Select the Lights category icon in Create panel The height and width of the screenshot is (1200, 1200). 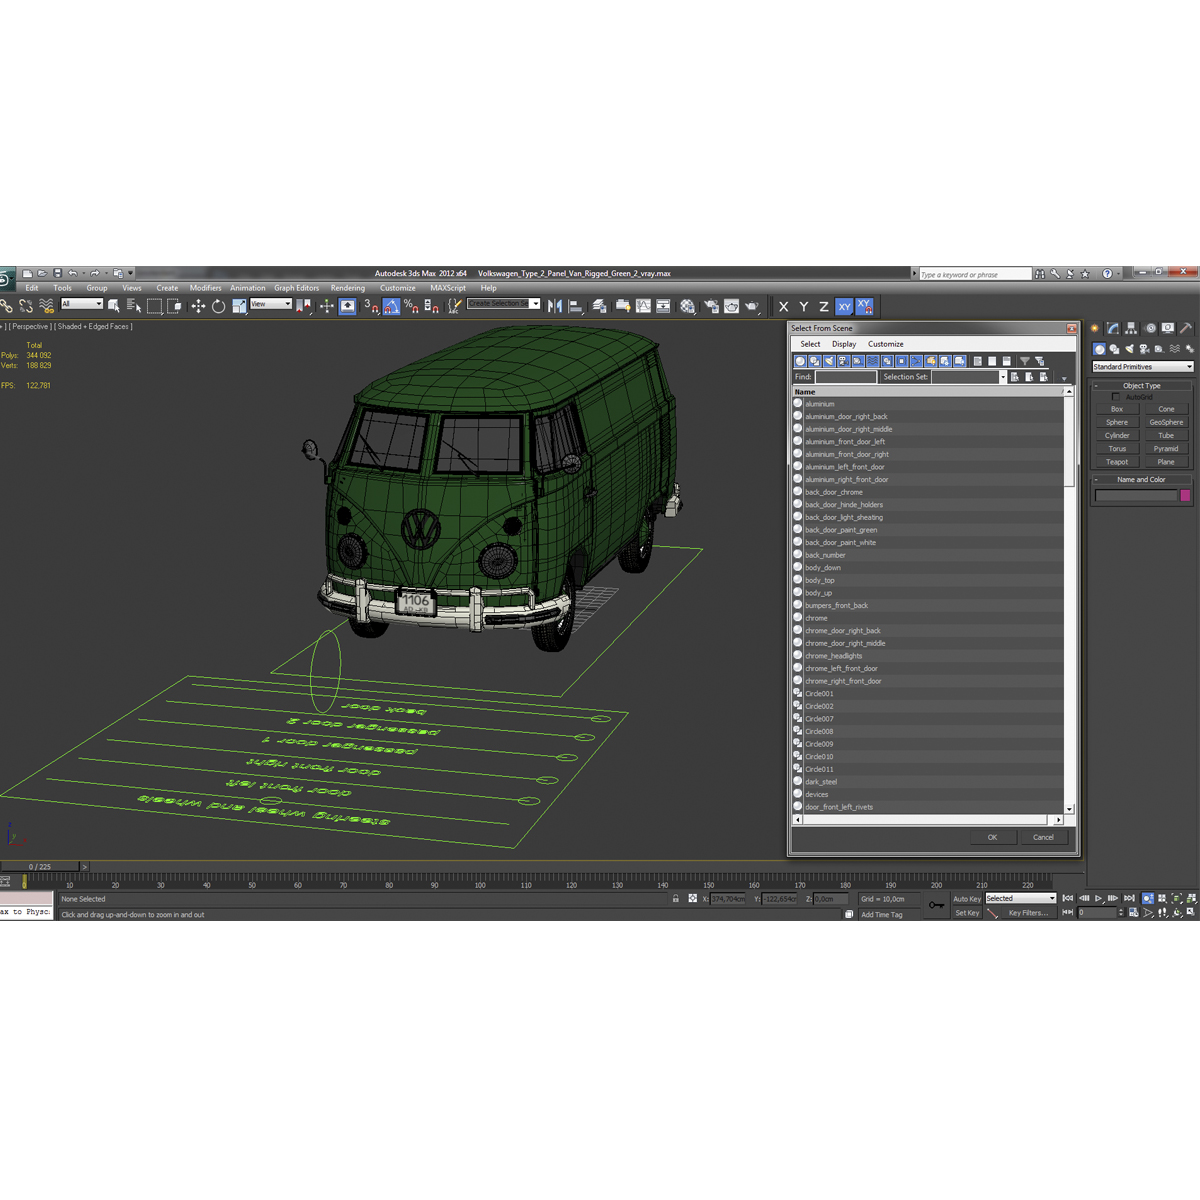click(1129, 349)
